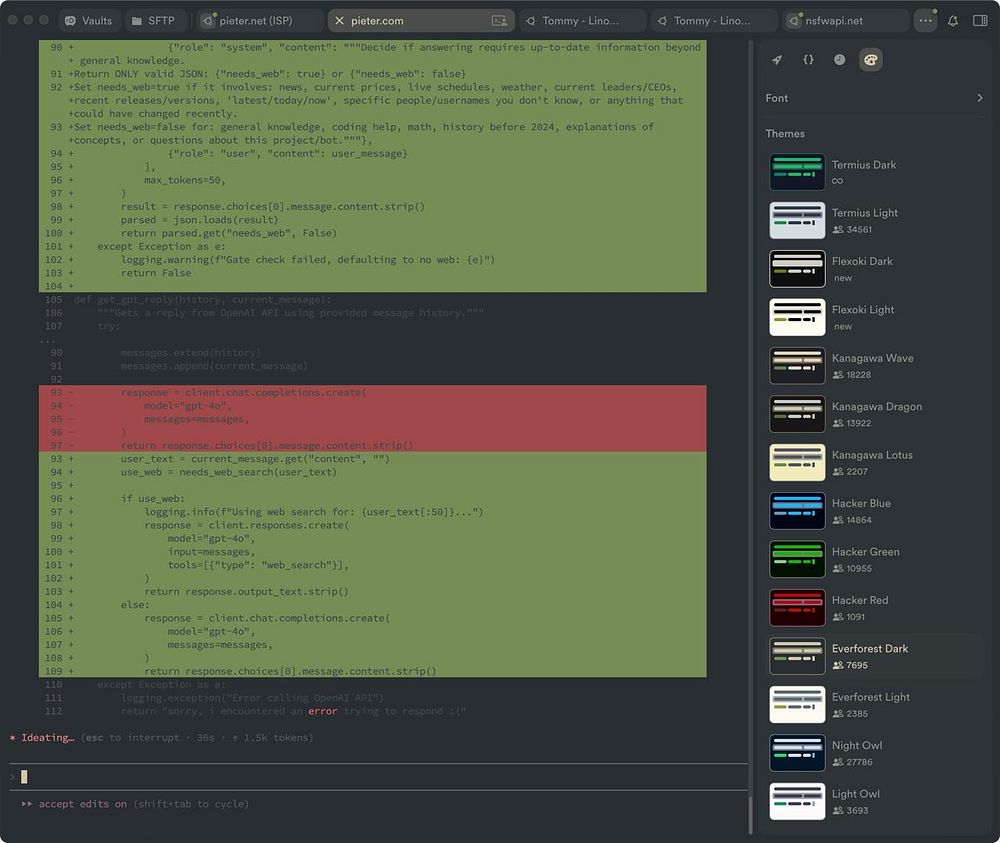This screenshot has height=843, width=1000.
Task: Apply the Light Owl theme thumbnail
Action: click(x=797, y=802)
